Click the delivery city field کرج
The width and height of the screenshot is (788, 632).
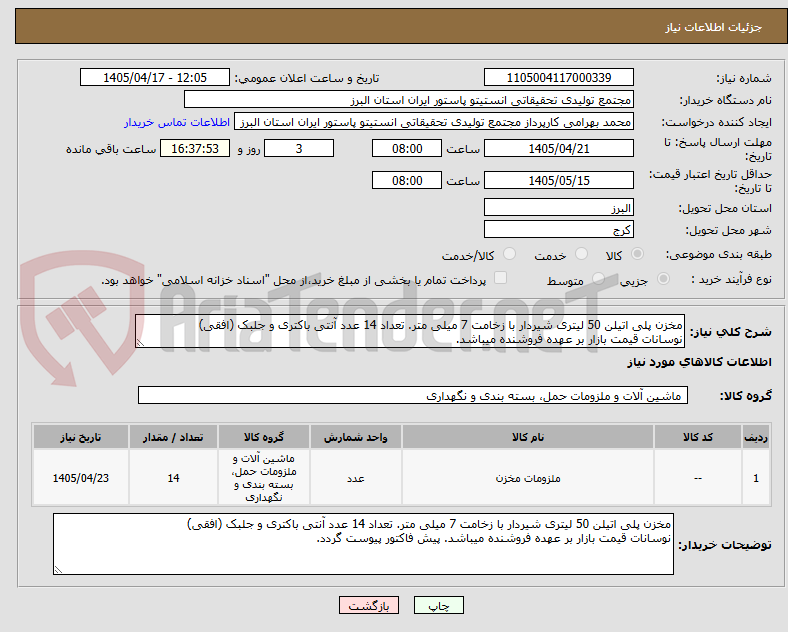coord(558,230)
